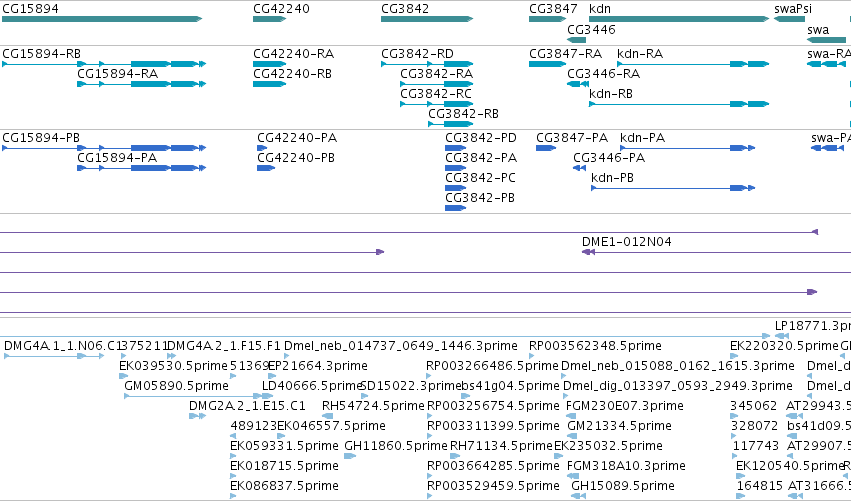The image size is (851, 501).
Task: Click EK220320.5prime EST label
Action: (x=784, y=346)
